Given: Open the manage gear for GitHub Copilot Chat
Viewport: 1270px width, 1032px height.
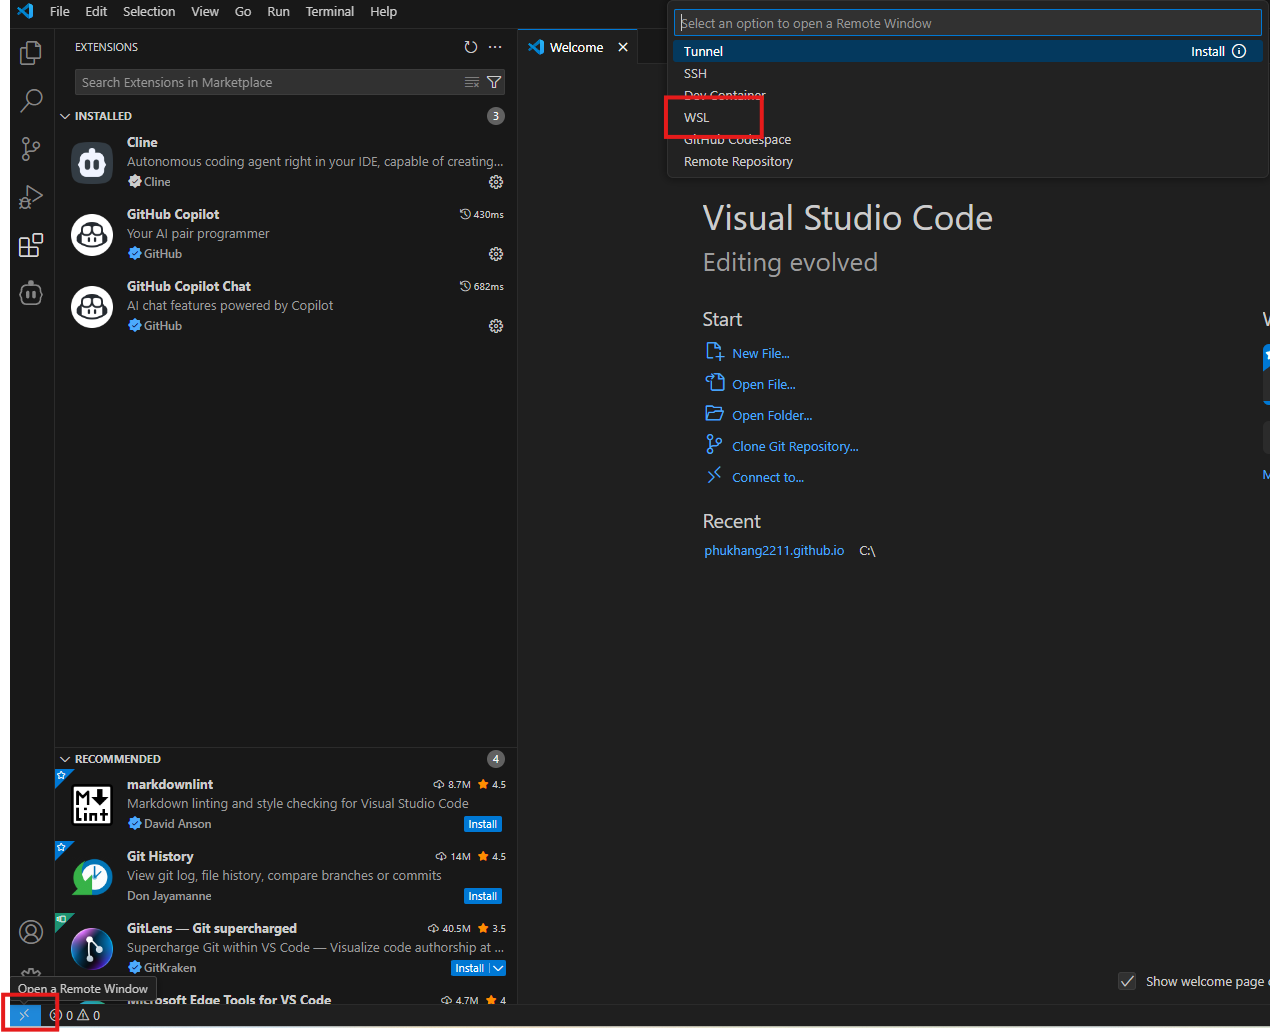Looking at the screenshot, I should pyautogui.click(x=496, y=326).
